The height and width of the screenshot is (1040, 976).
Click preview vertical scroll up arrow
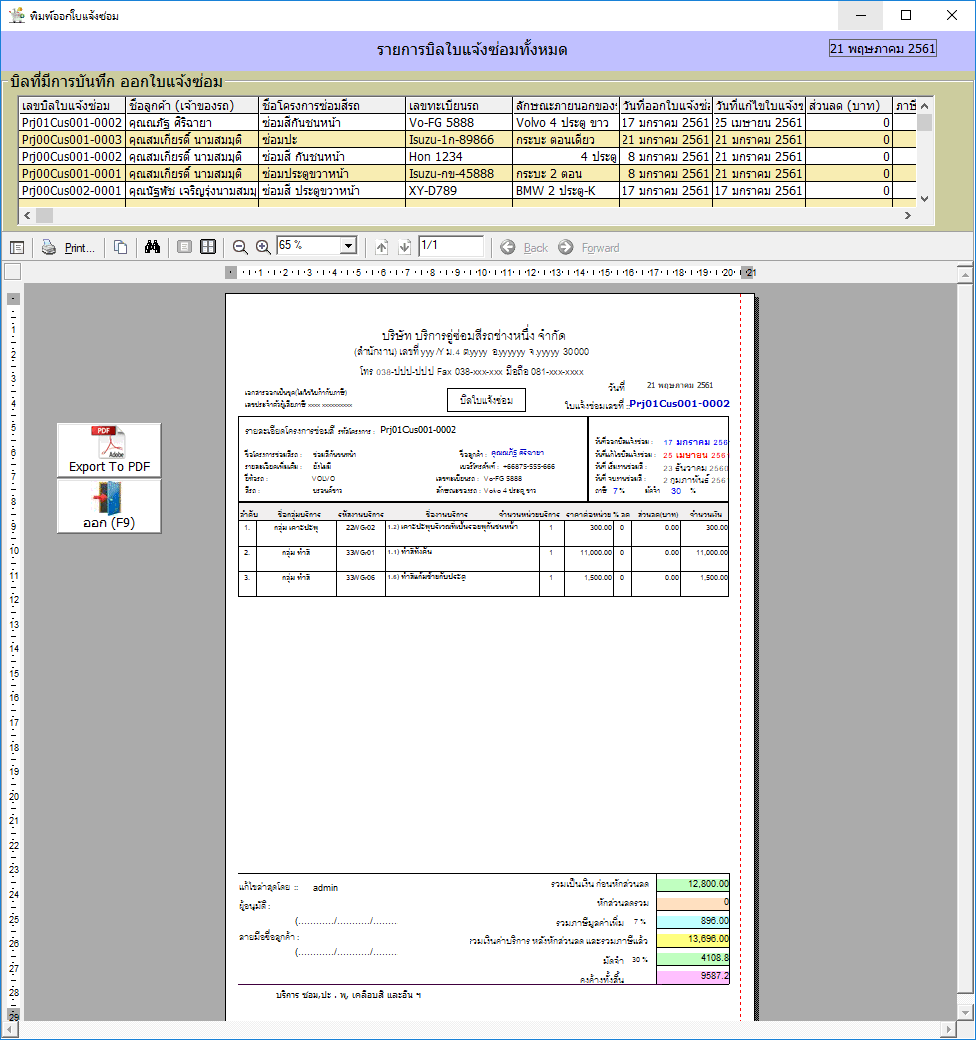tap(965, 274)
